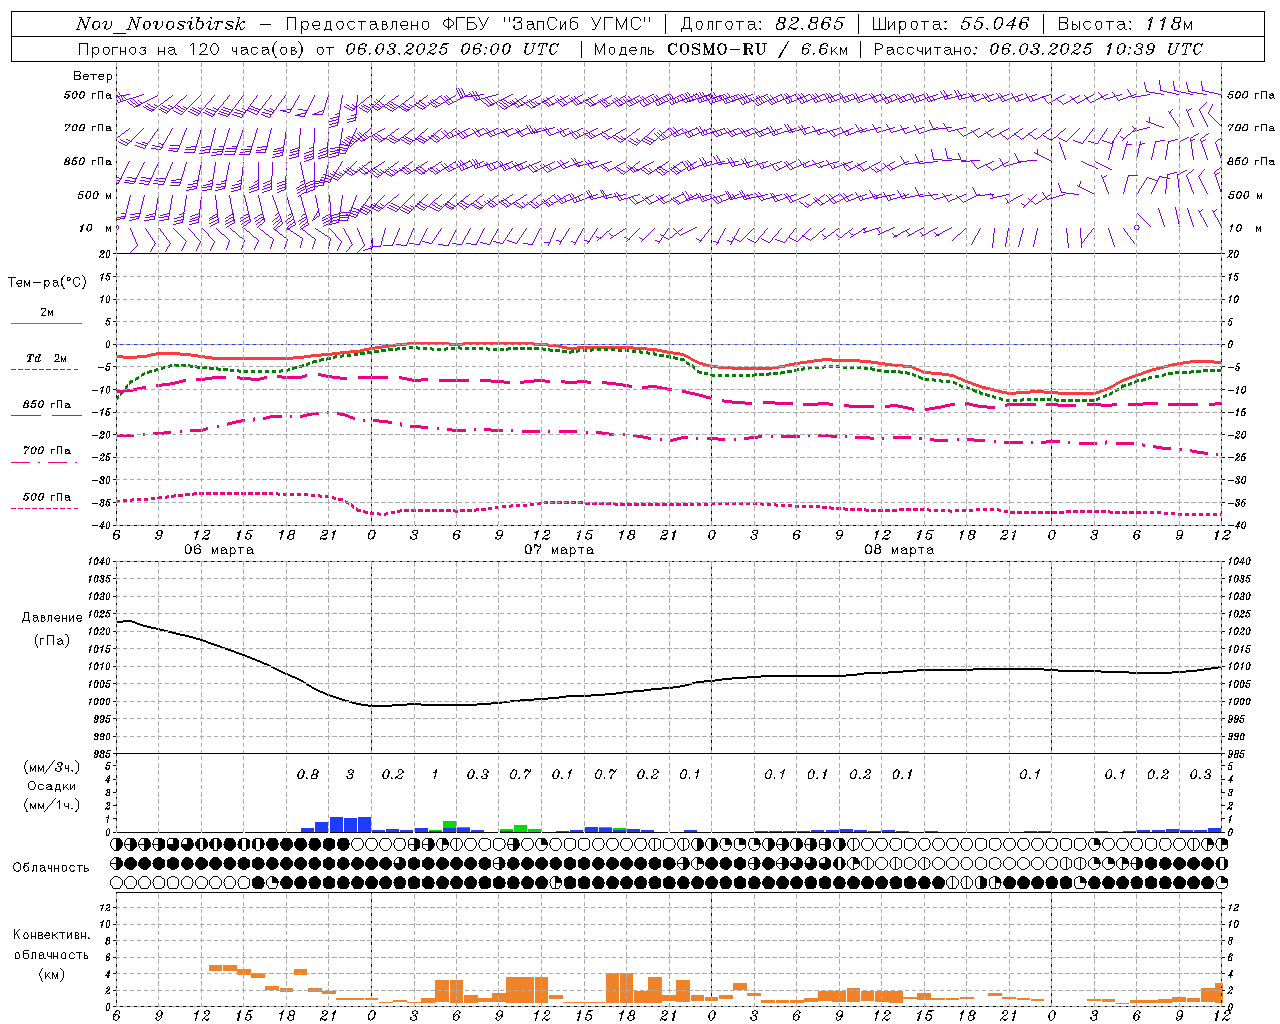Image resolution: width=1280 pixels, height=1024 pixels.
Task: Select the '700 гПа' temperature legend entry
Action: (x=47, y=451)
